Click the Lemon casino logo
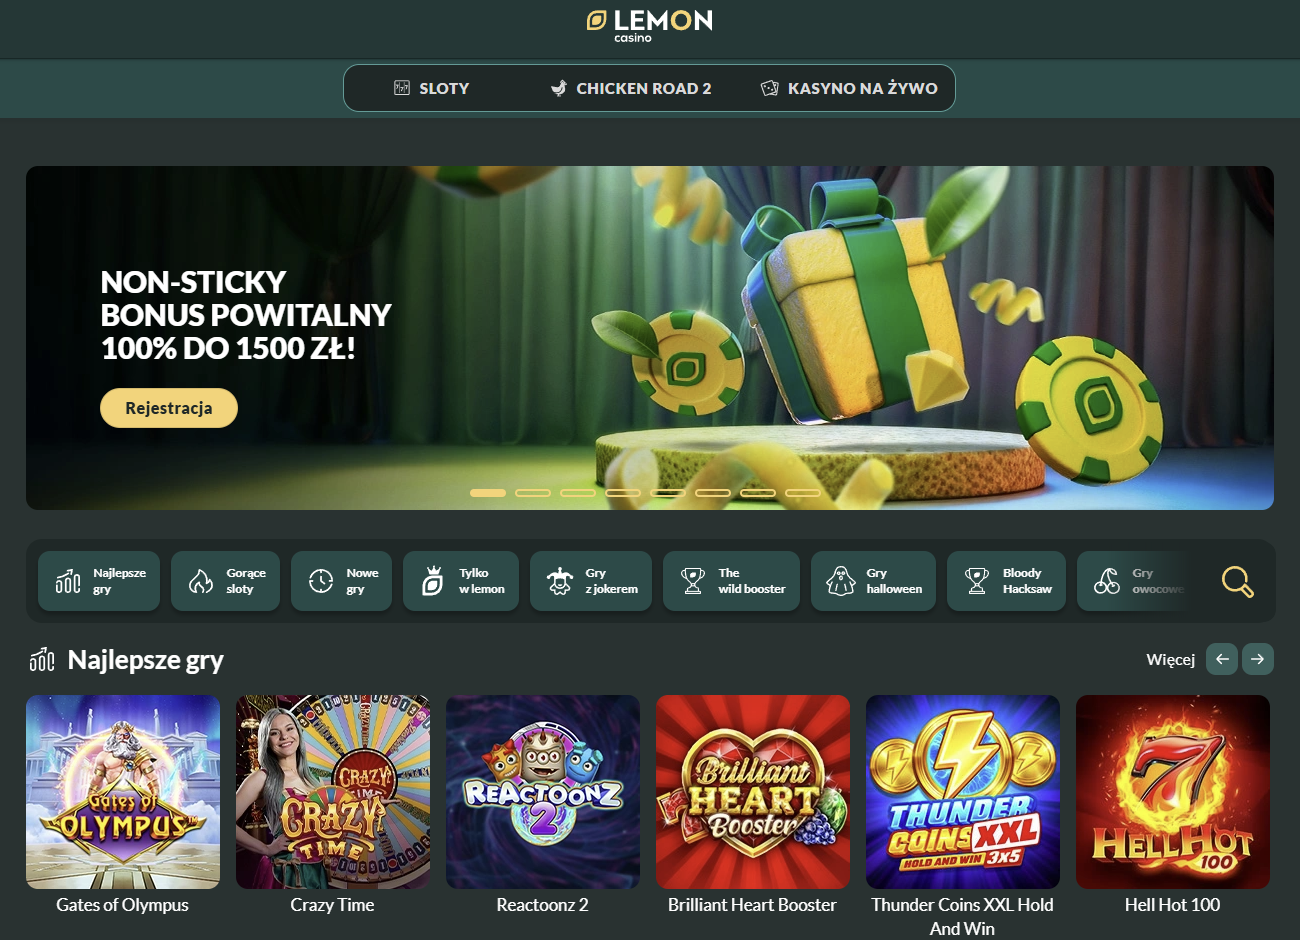Image resolution: width=1300 pixels, height=940 pixels. pos(650,26)
